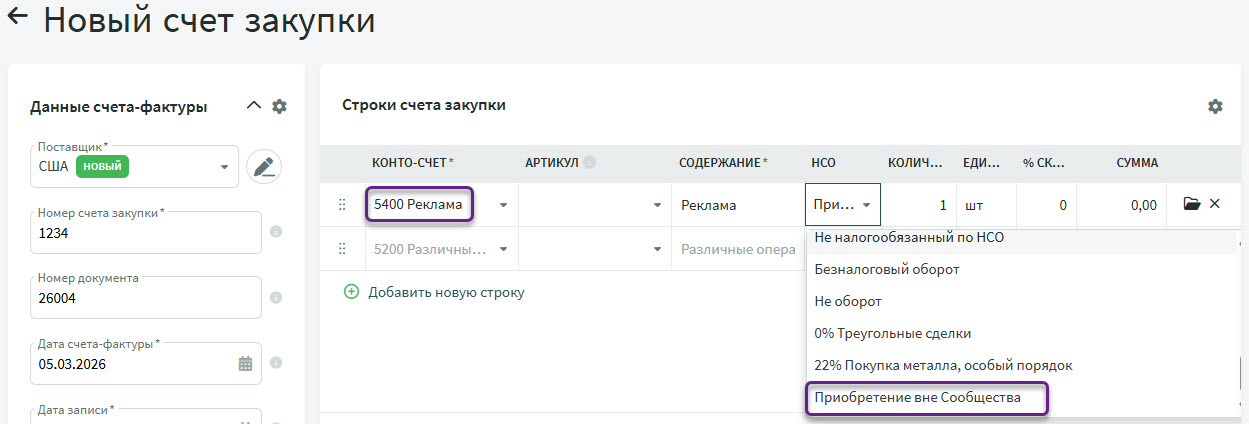Click the folder icon in first row
Image resolution: width=1249 pixels, height=424 pixels.
pyautogui.click(x=1191, y=204)
